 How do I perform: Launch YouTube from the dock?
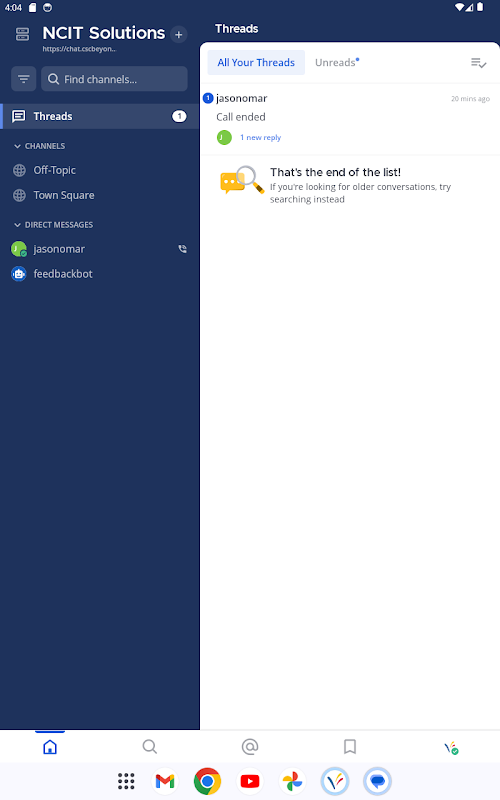click(250, 781)
